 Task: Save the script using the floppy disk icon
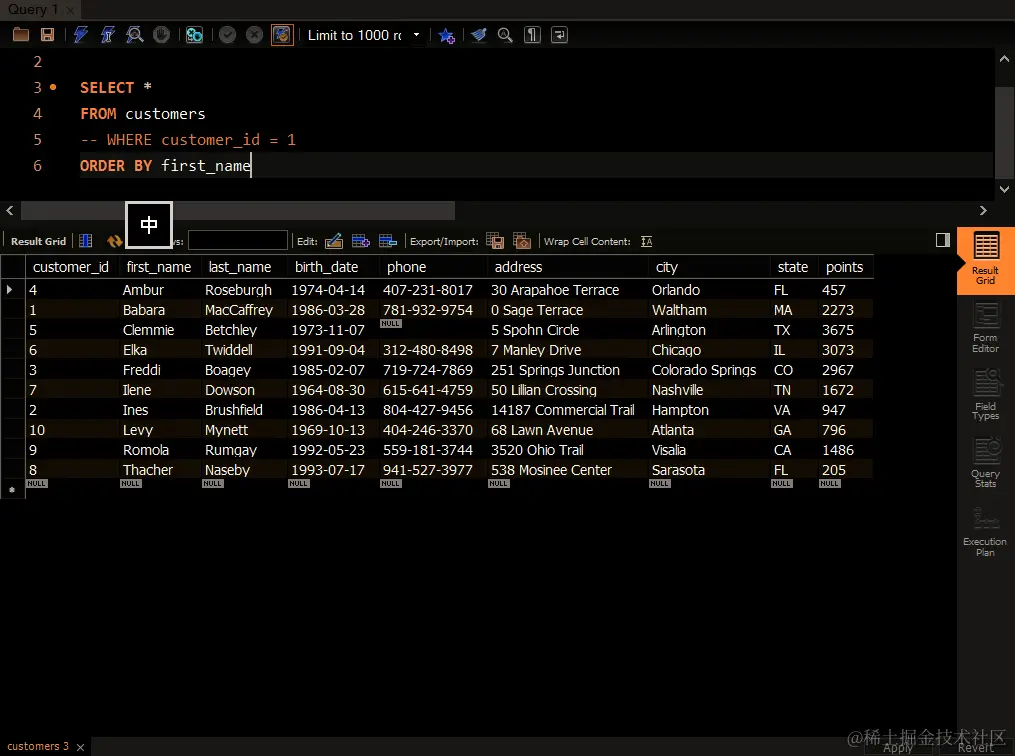(x=47, y=35)
